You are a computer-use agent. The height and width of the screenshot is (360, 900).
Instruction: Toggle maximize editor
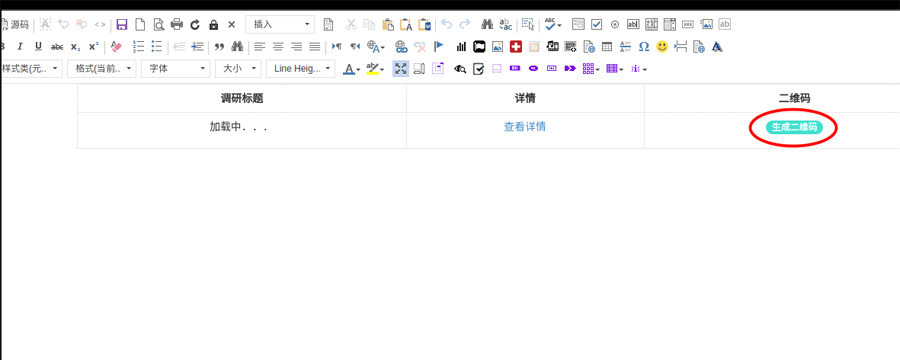[401, 69]
